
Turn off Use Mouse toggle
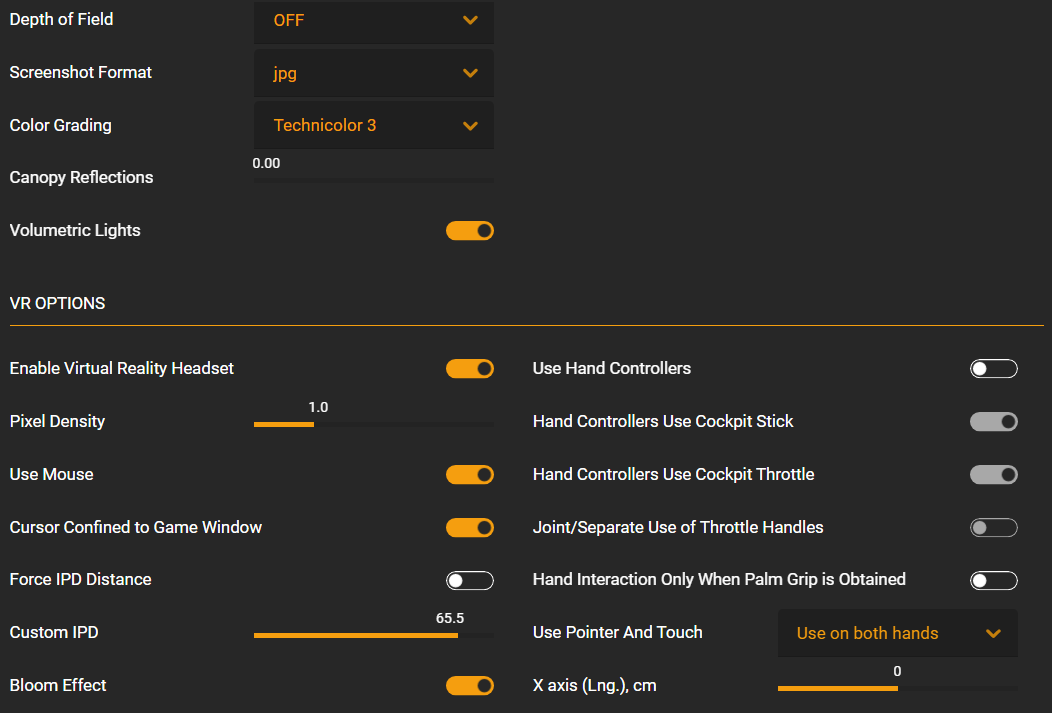point(470,474)
